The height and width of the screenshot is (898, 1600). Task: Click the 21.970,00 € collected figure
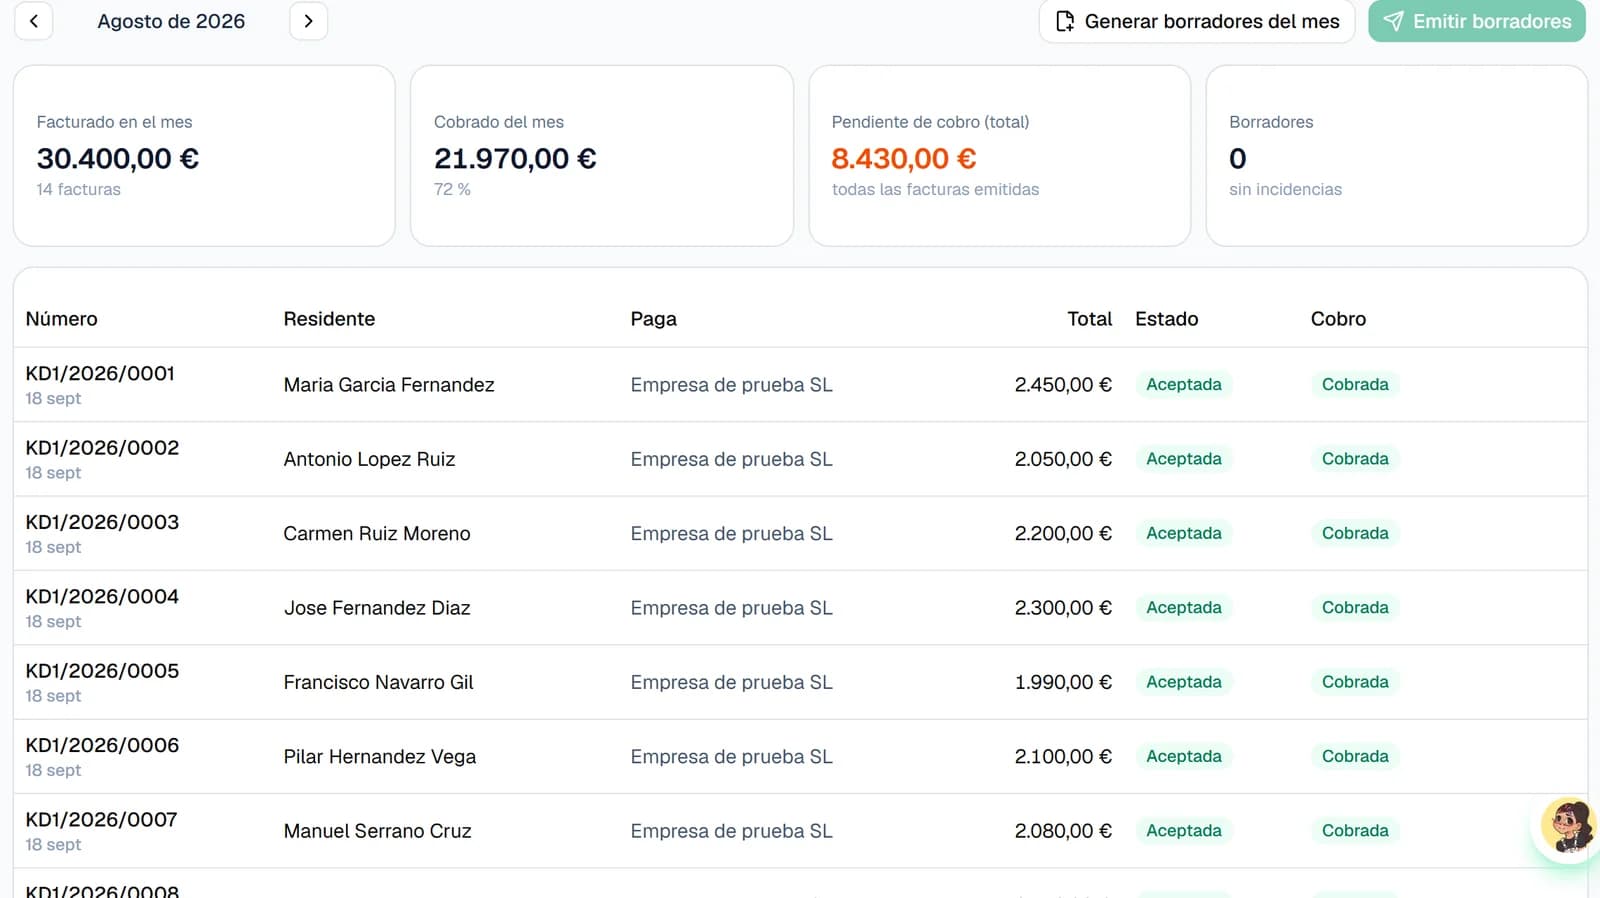click(x=515, y=158)
